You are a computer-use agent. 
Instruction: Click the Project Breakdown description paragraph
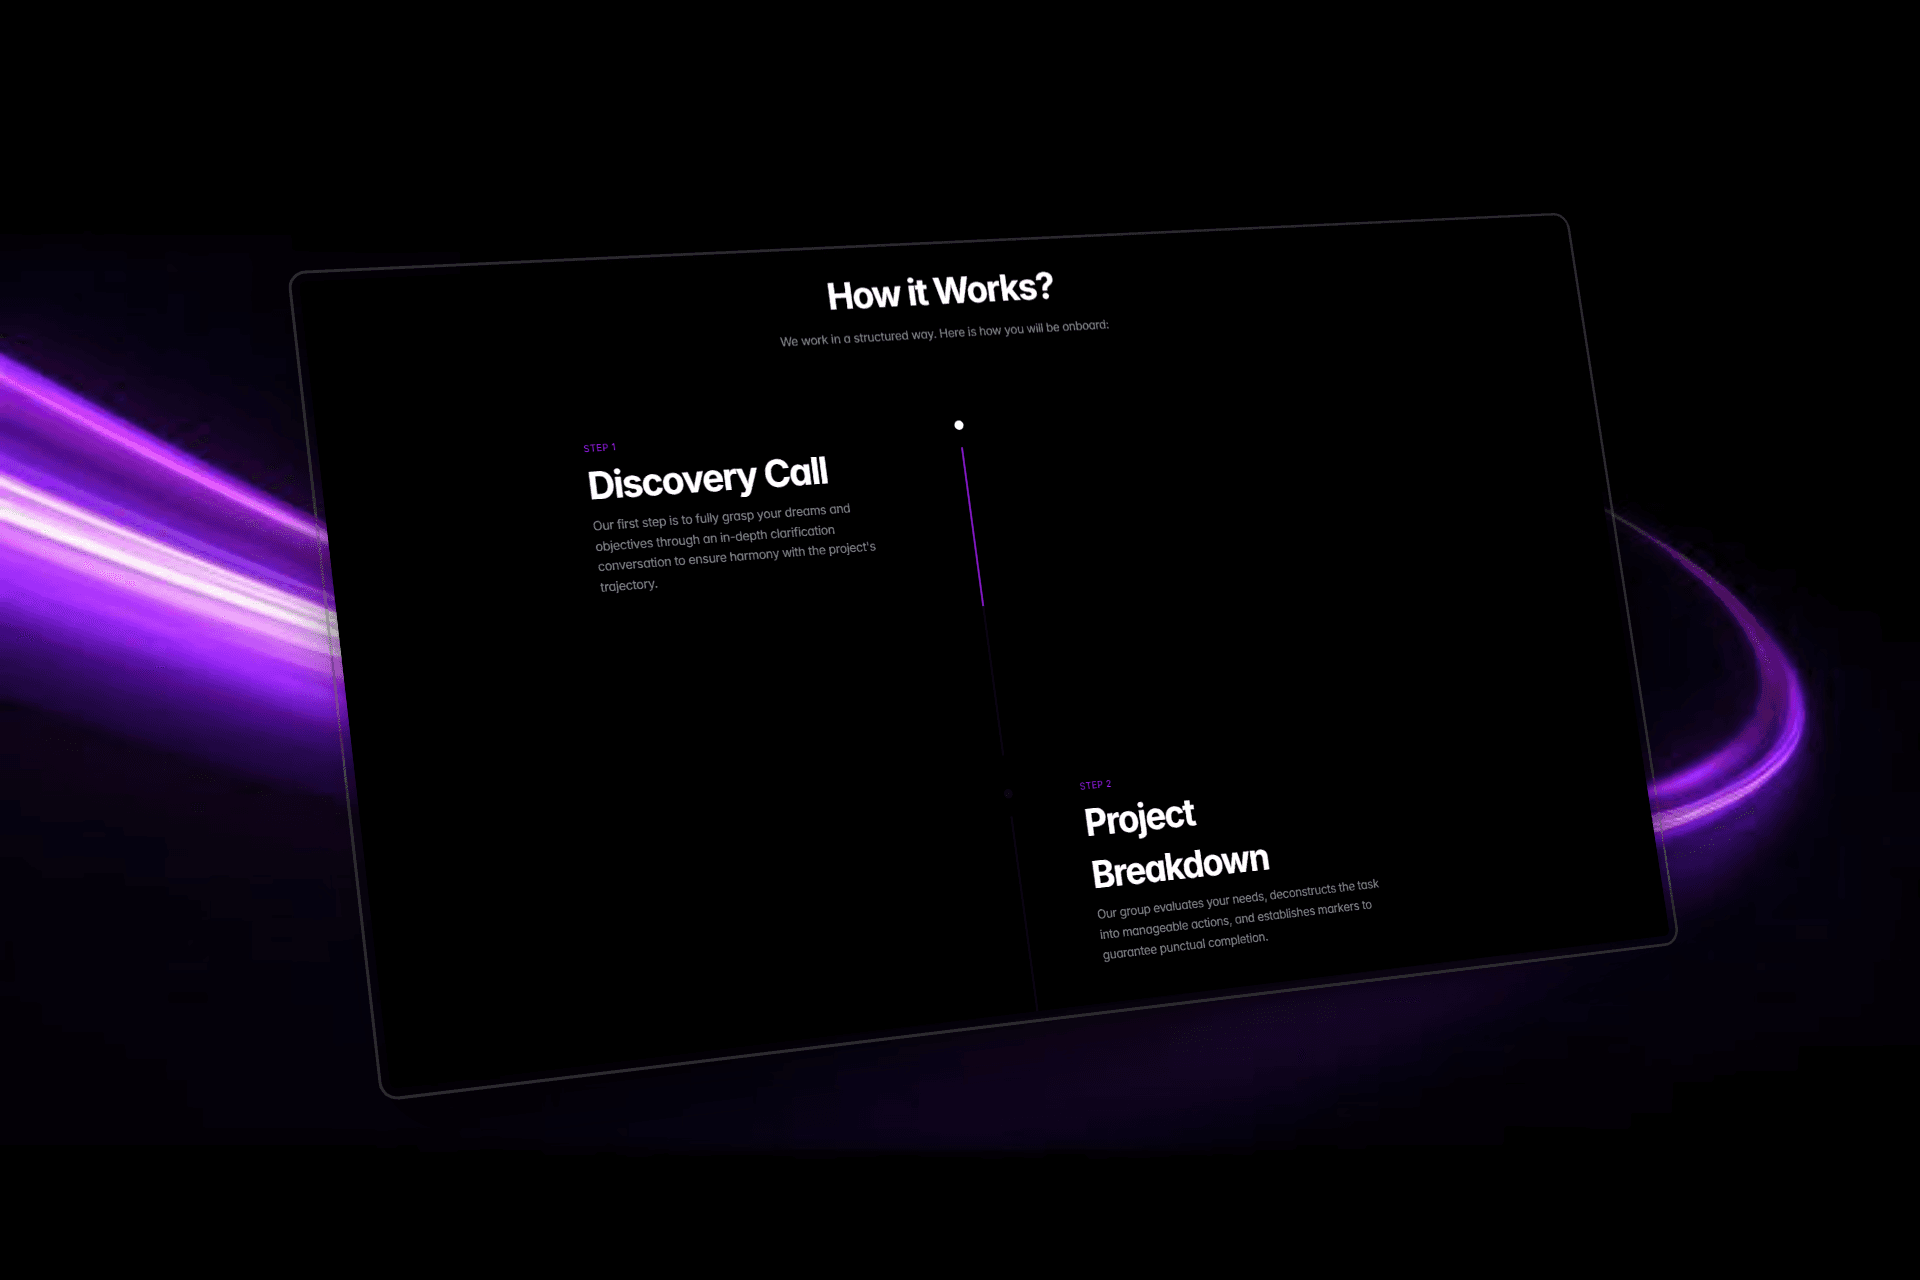click(x=1236, y=916)
